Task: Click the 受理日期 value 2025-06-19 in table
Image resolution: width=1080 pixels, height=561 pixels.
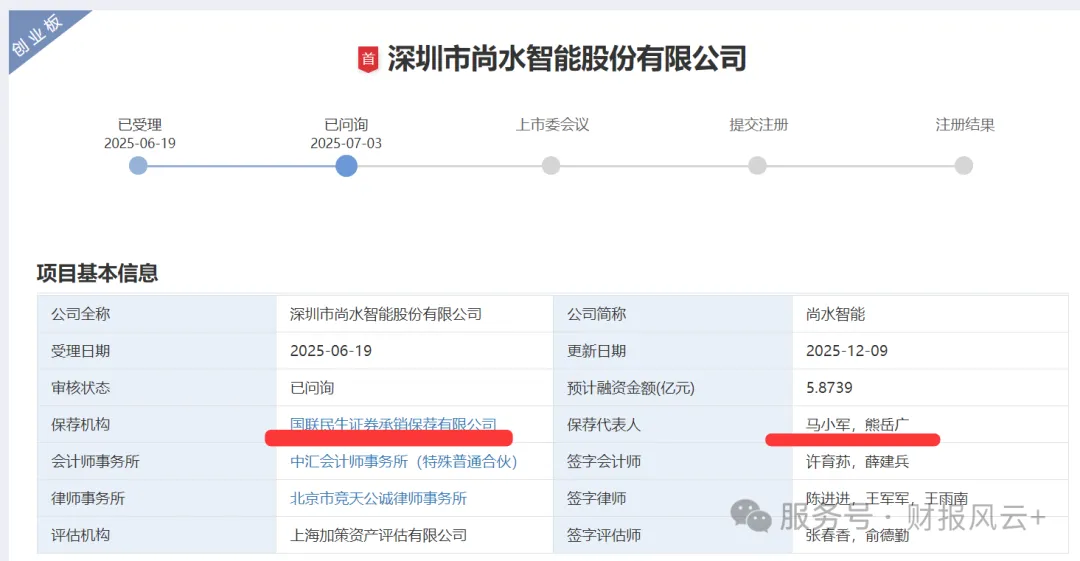Action: [415, 351]
